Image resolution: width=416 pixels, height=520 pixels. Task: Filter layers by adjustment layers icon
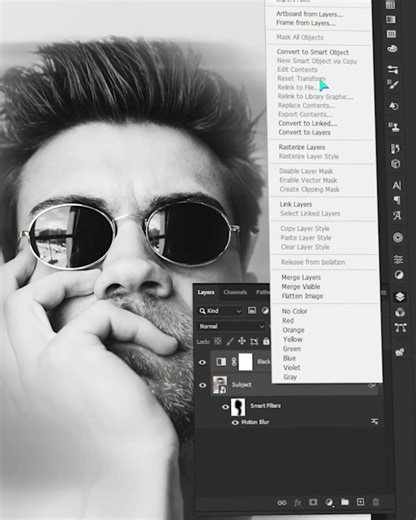tap(265, 311)
